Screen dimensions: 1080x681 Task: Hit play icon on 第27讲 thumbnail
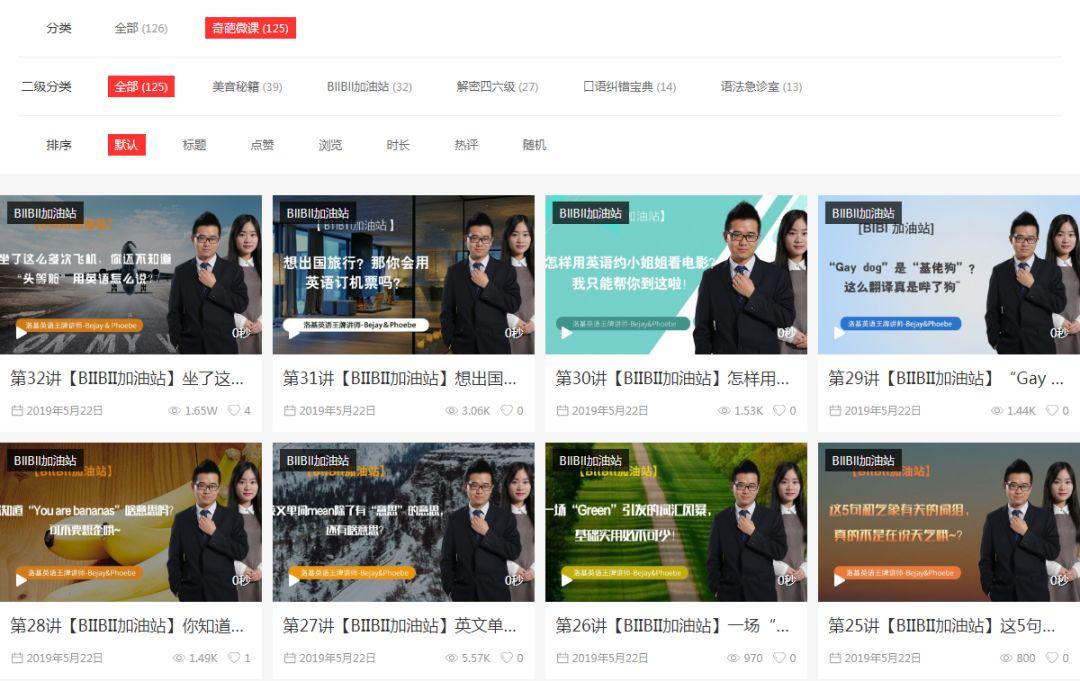pos(294,580)
